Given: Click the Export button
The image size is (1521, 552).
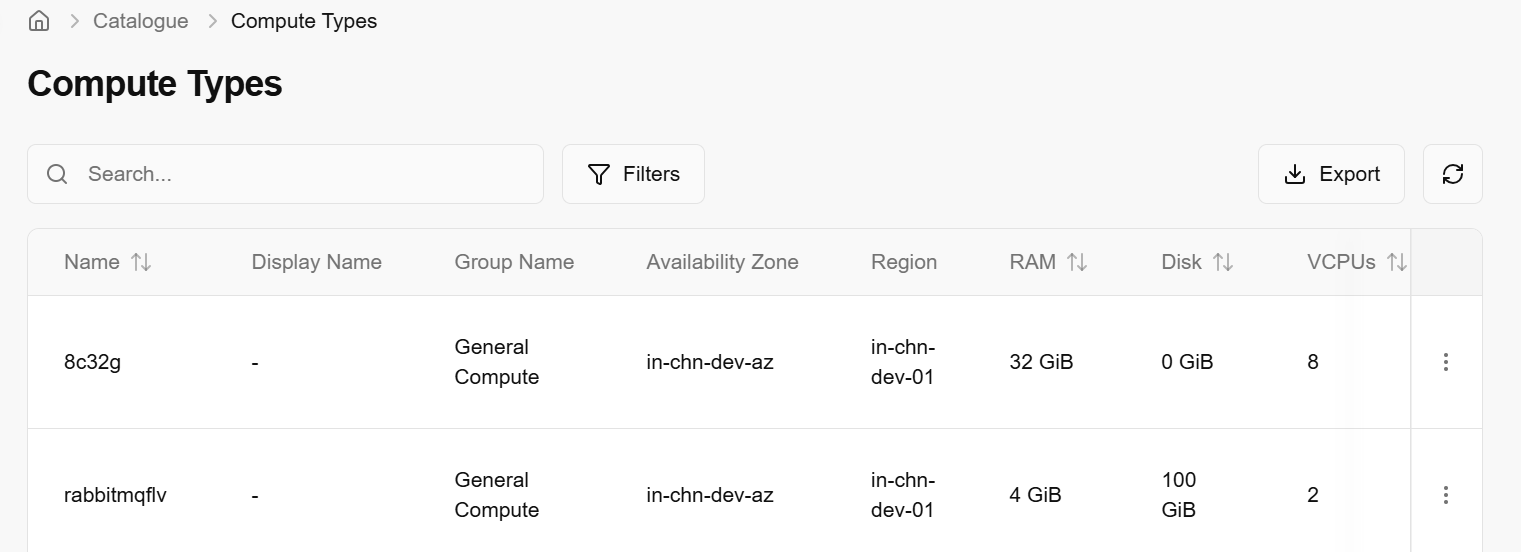Looking at the screenshot, I should pos(1331,174).
